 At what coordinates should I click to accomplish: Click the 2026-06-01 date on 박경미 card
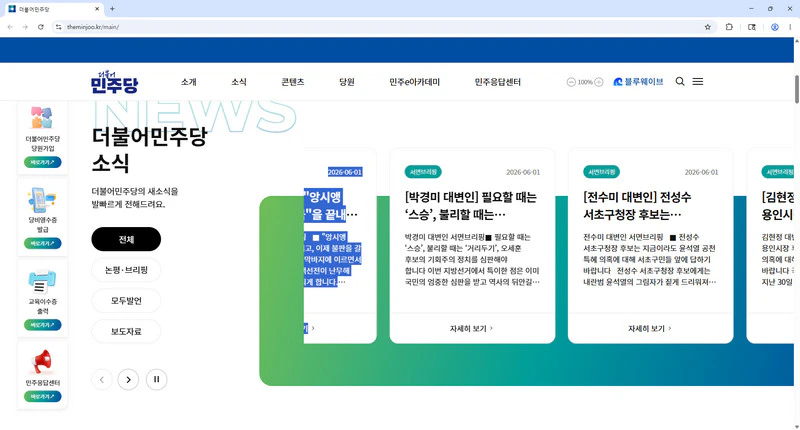[523, 172]
